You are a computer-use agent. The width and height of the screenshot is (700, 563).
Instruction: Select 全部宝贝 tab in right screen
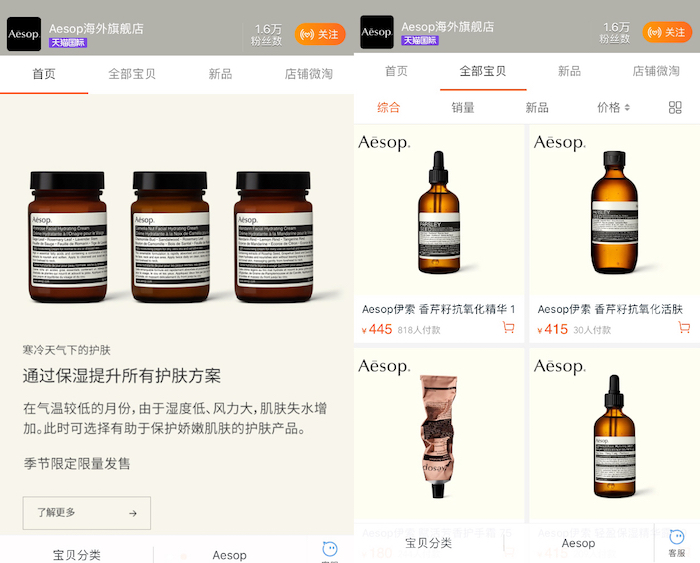483,71
